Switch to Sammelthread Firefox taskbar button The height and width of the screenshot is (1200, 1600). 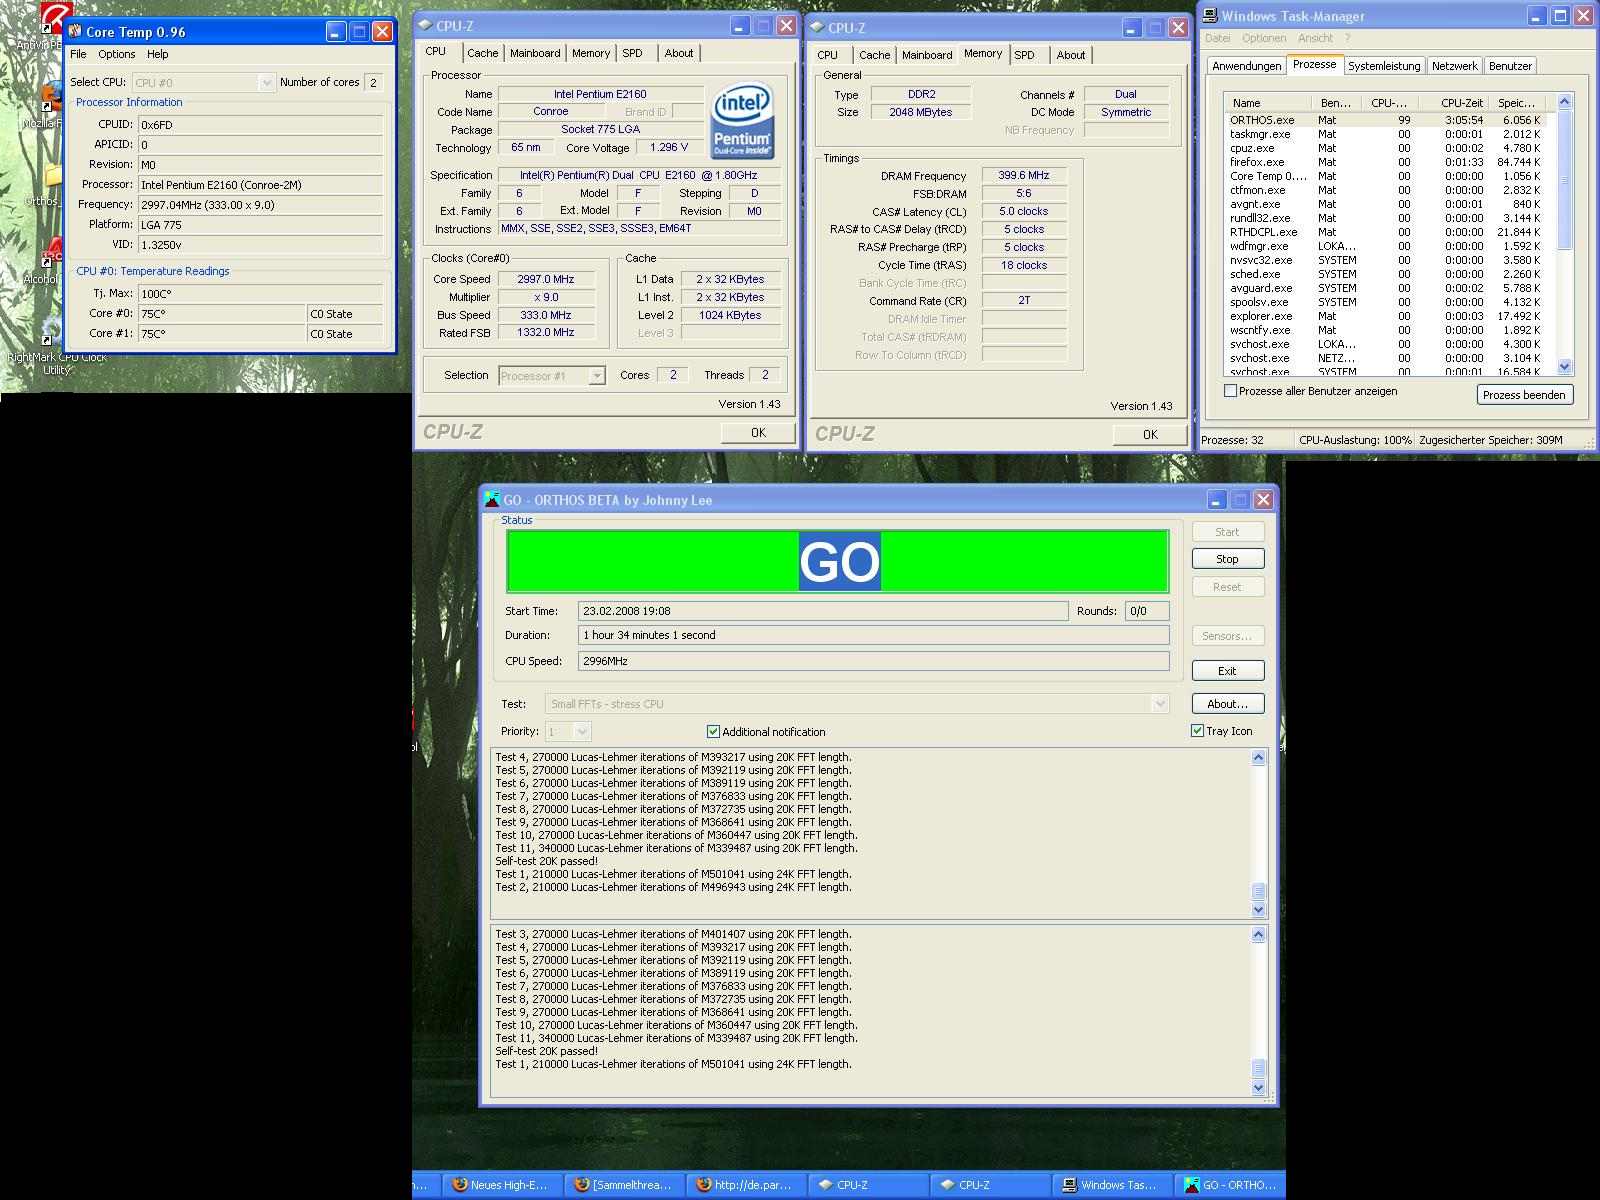(624, 1185)
